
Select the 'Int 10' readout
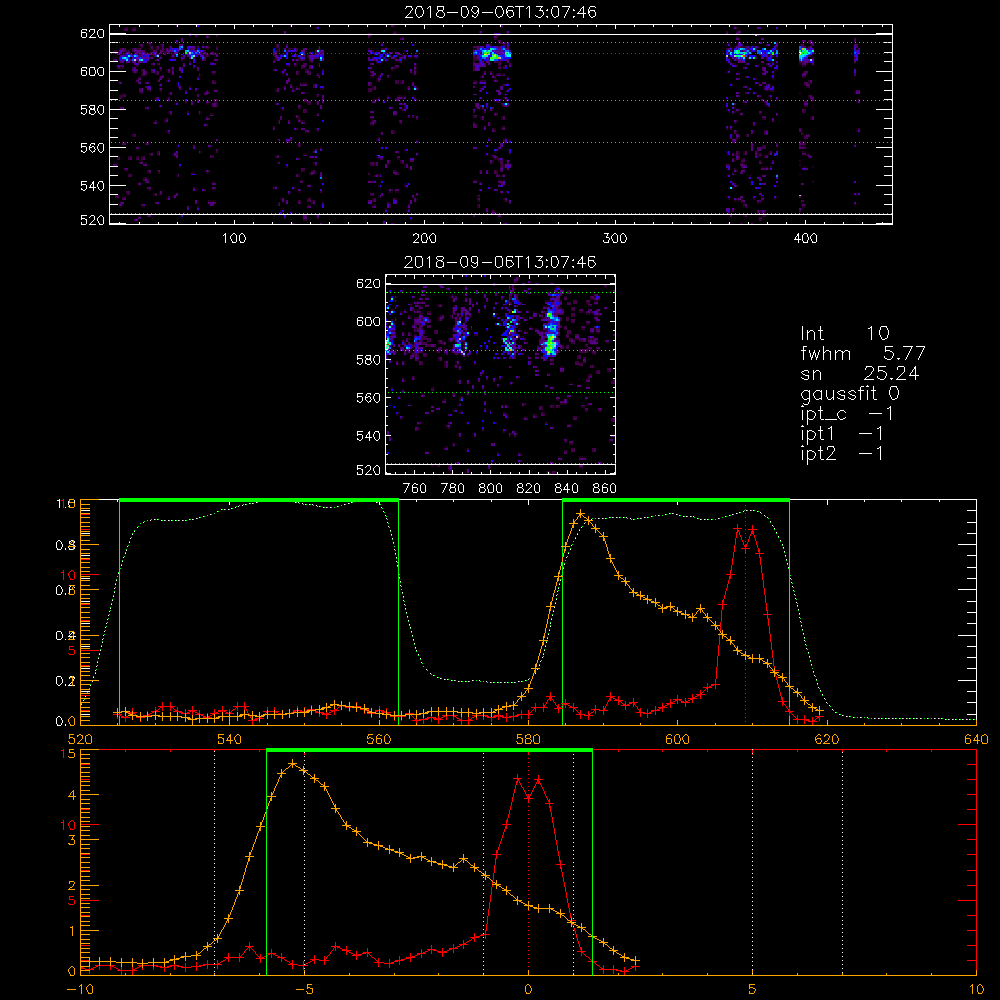(845, 333)
